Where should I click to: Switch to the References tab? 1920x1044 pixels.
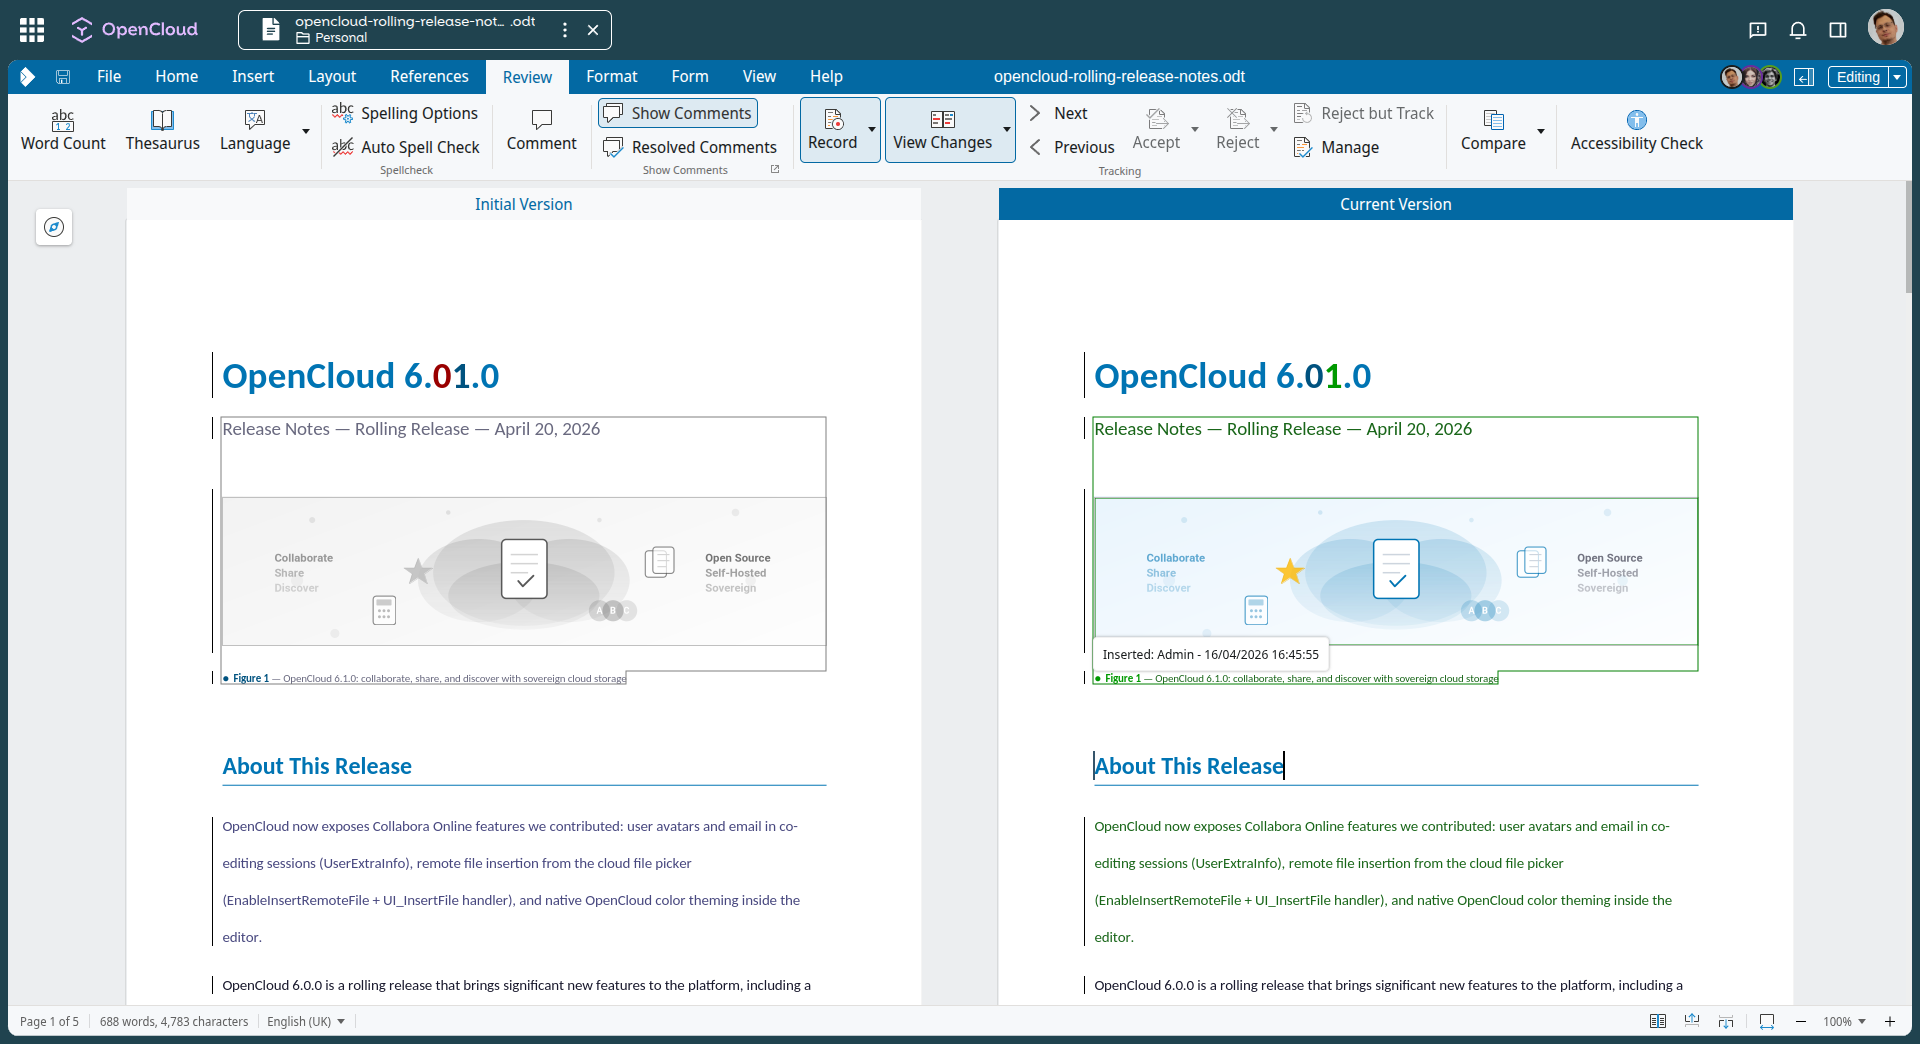pyautogui.click(x=429, y=76)
